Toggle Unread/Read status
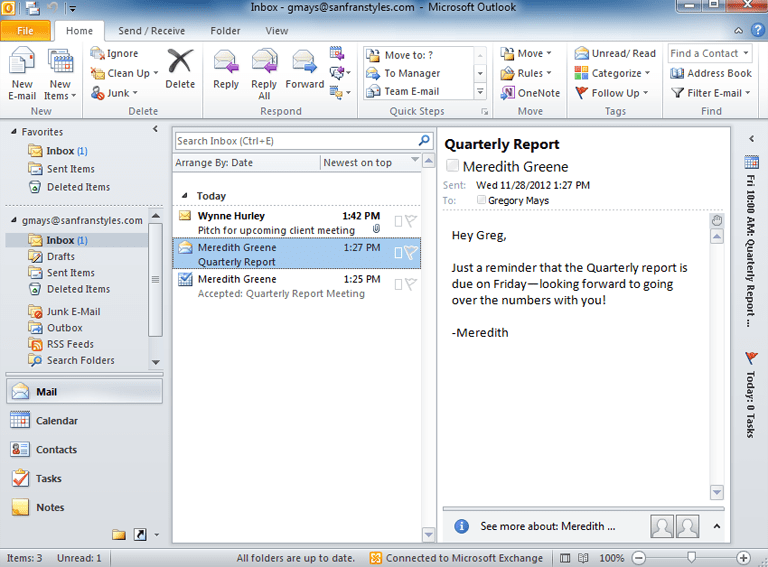 [615, 53]
